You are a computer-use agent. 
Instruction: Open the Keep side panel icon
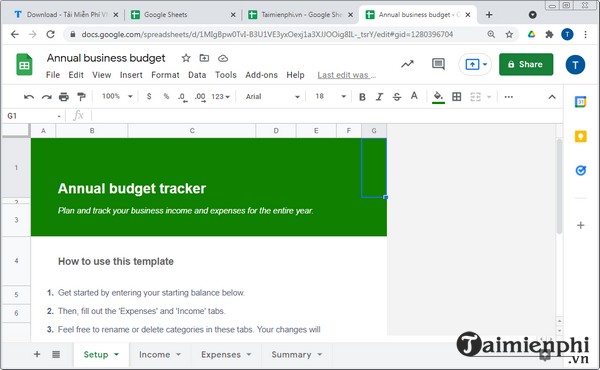coord(580,136)
